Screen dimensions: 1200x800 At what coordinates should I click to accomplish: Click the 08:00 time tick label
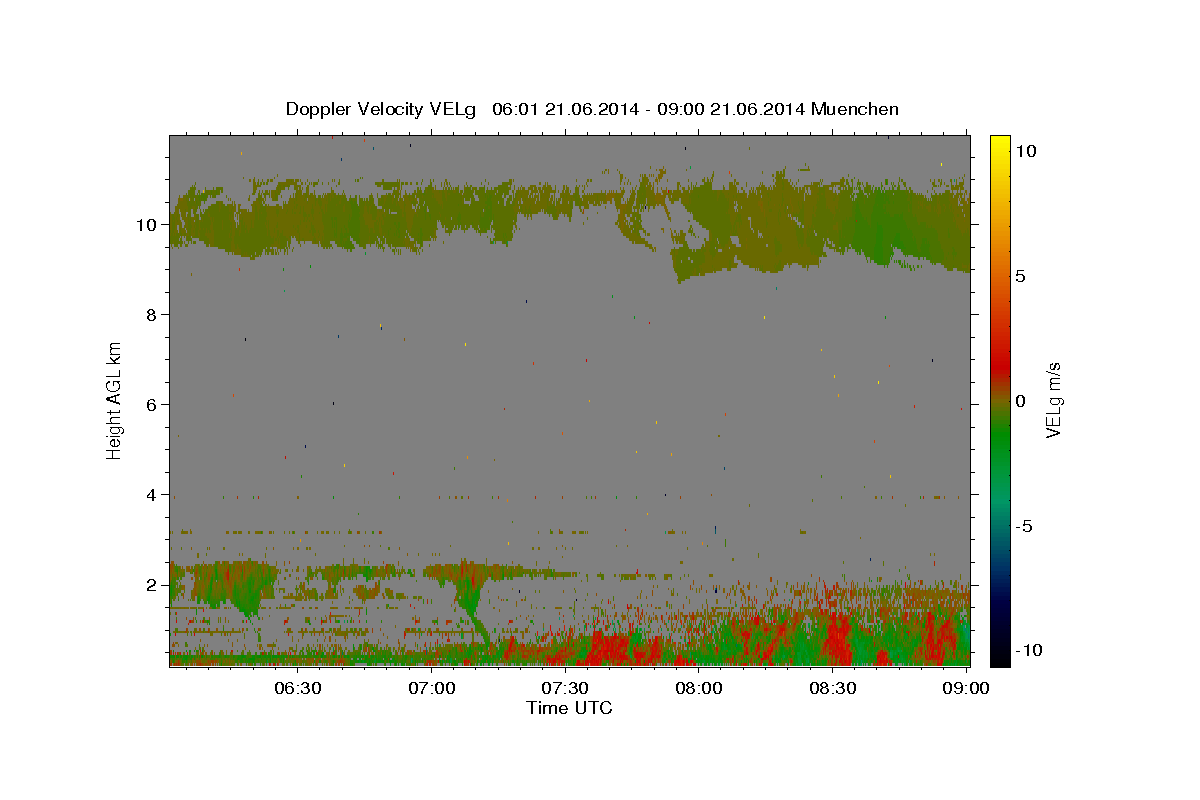click(x=698, y=688)
